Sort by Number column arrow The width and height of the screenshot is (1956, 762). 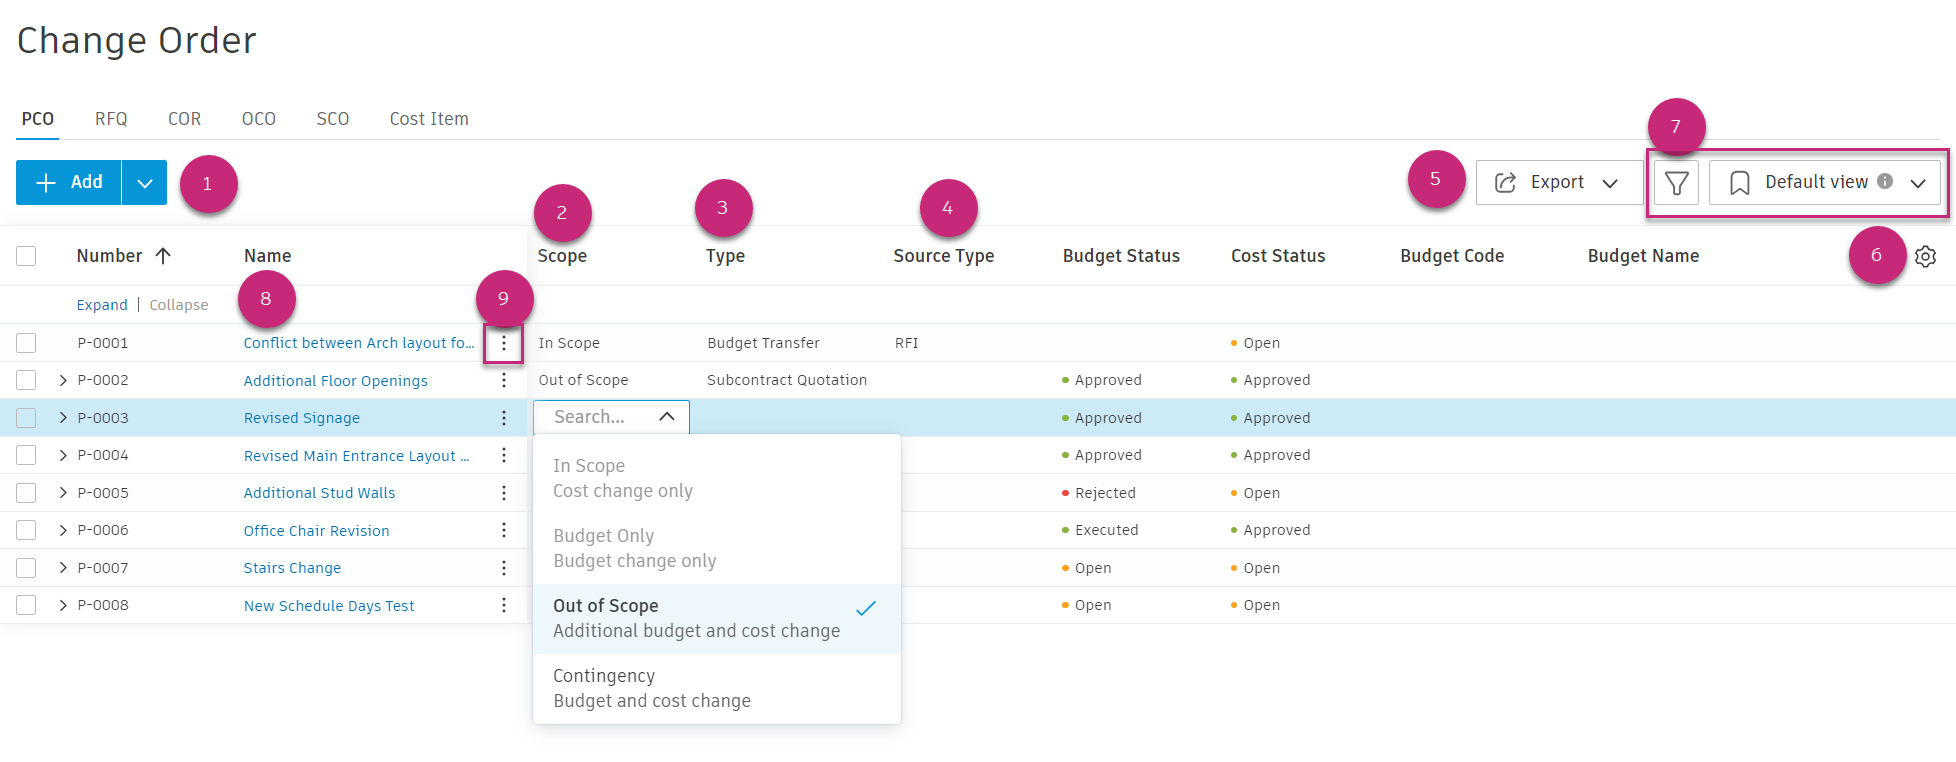163,256
